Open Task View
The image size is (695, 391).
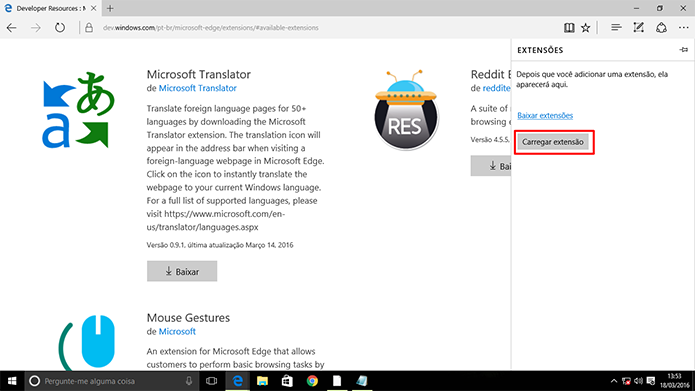point(211,381)
